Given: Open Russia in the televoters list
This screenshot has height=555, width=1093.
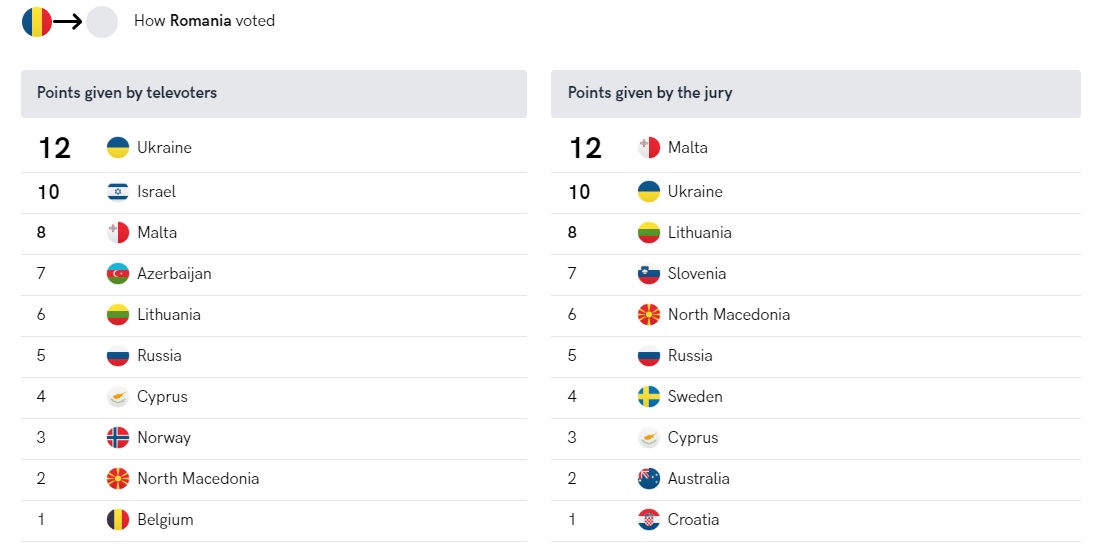Looking at the screenshot, I should click(x=159, y=355).
